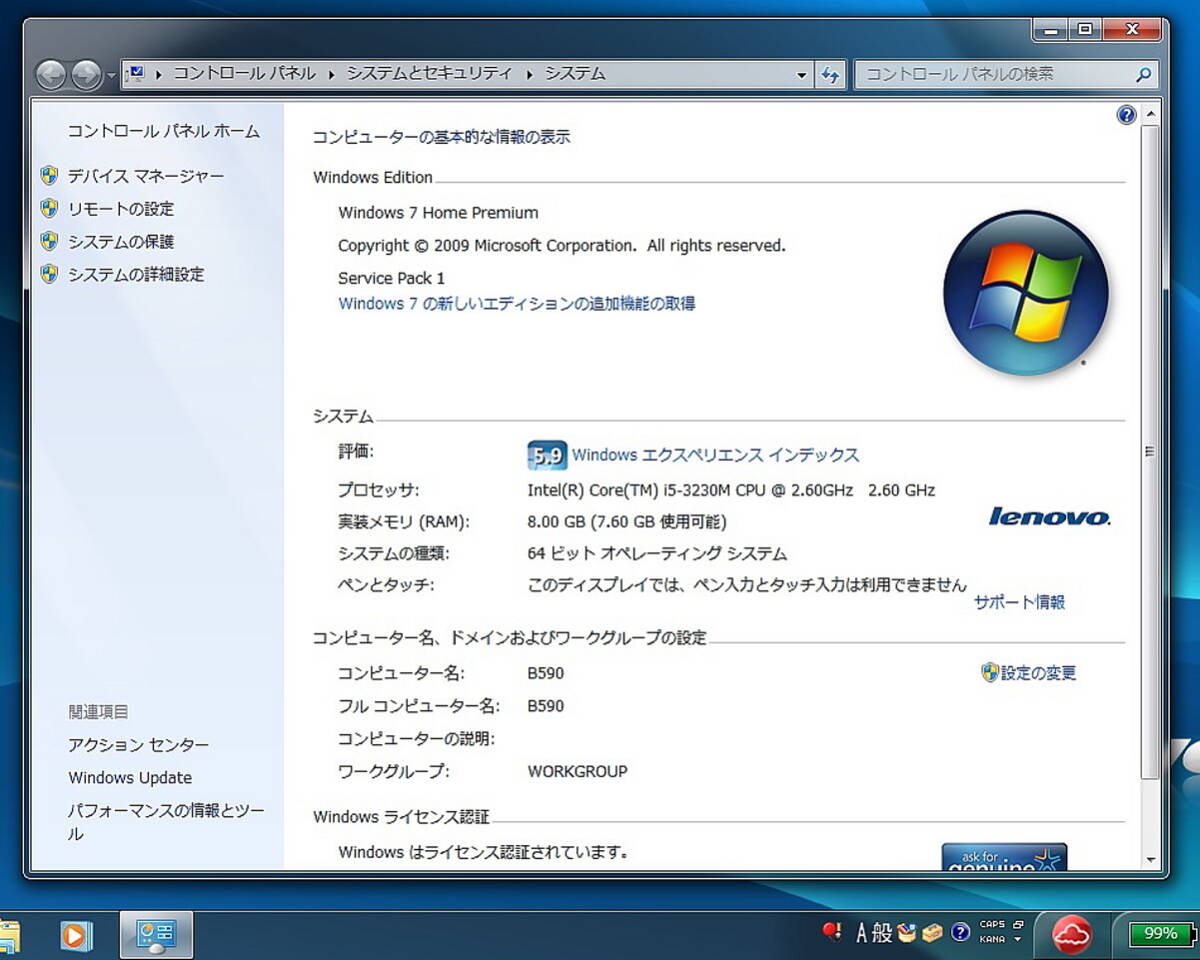Viewport: 1200px width, 960px height.
Task: Open Windows エクスペリエンス インデックス link
Action: (x=715, y=455)
